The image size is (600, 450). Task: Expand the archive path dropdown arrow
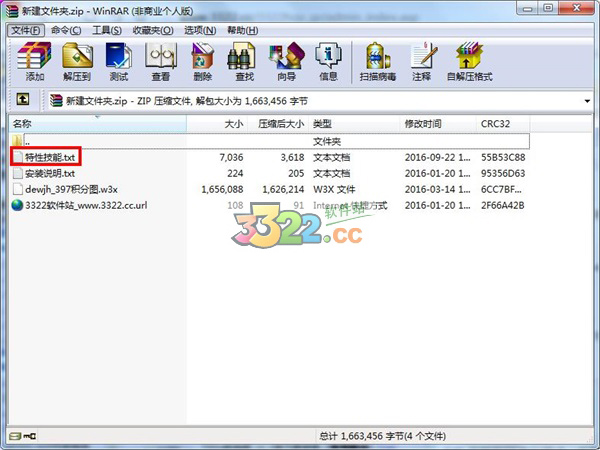(587, 101)
